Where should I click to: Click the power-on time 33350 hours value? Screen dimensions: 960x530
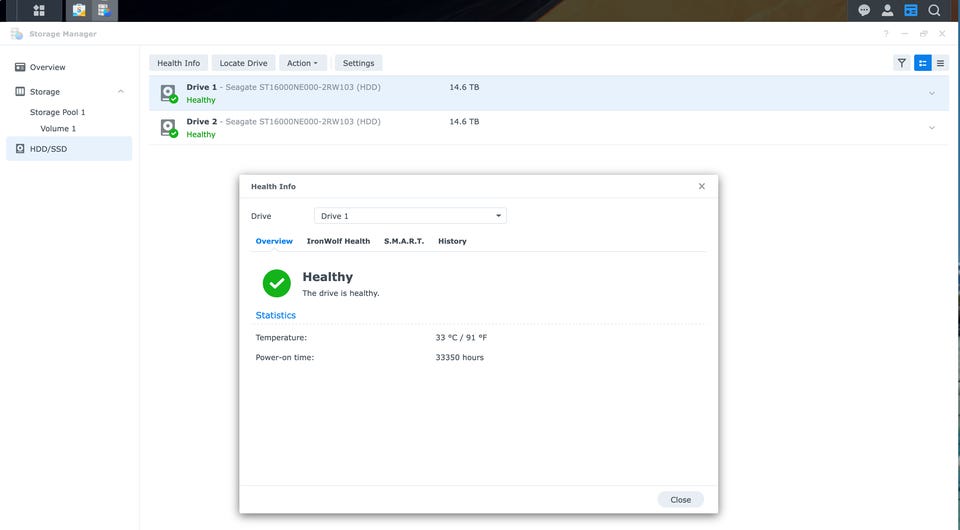pyautogui.click(x=459, y=357)
